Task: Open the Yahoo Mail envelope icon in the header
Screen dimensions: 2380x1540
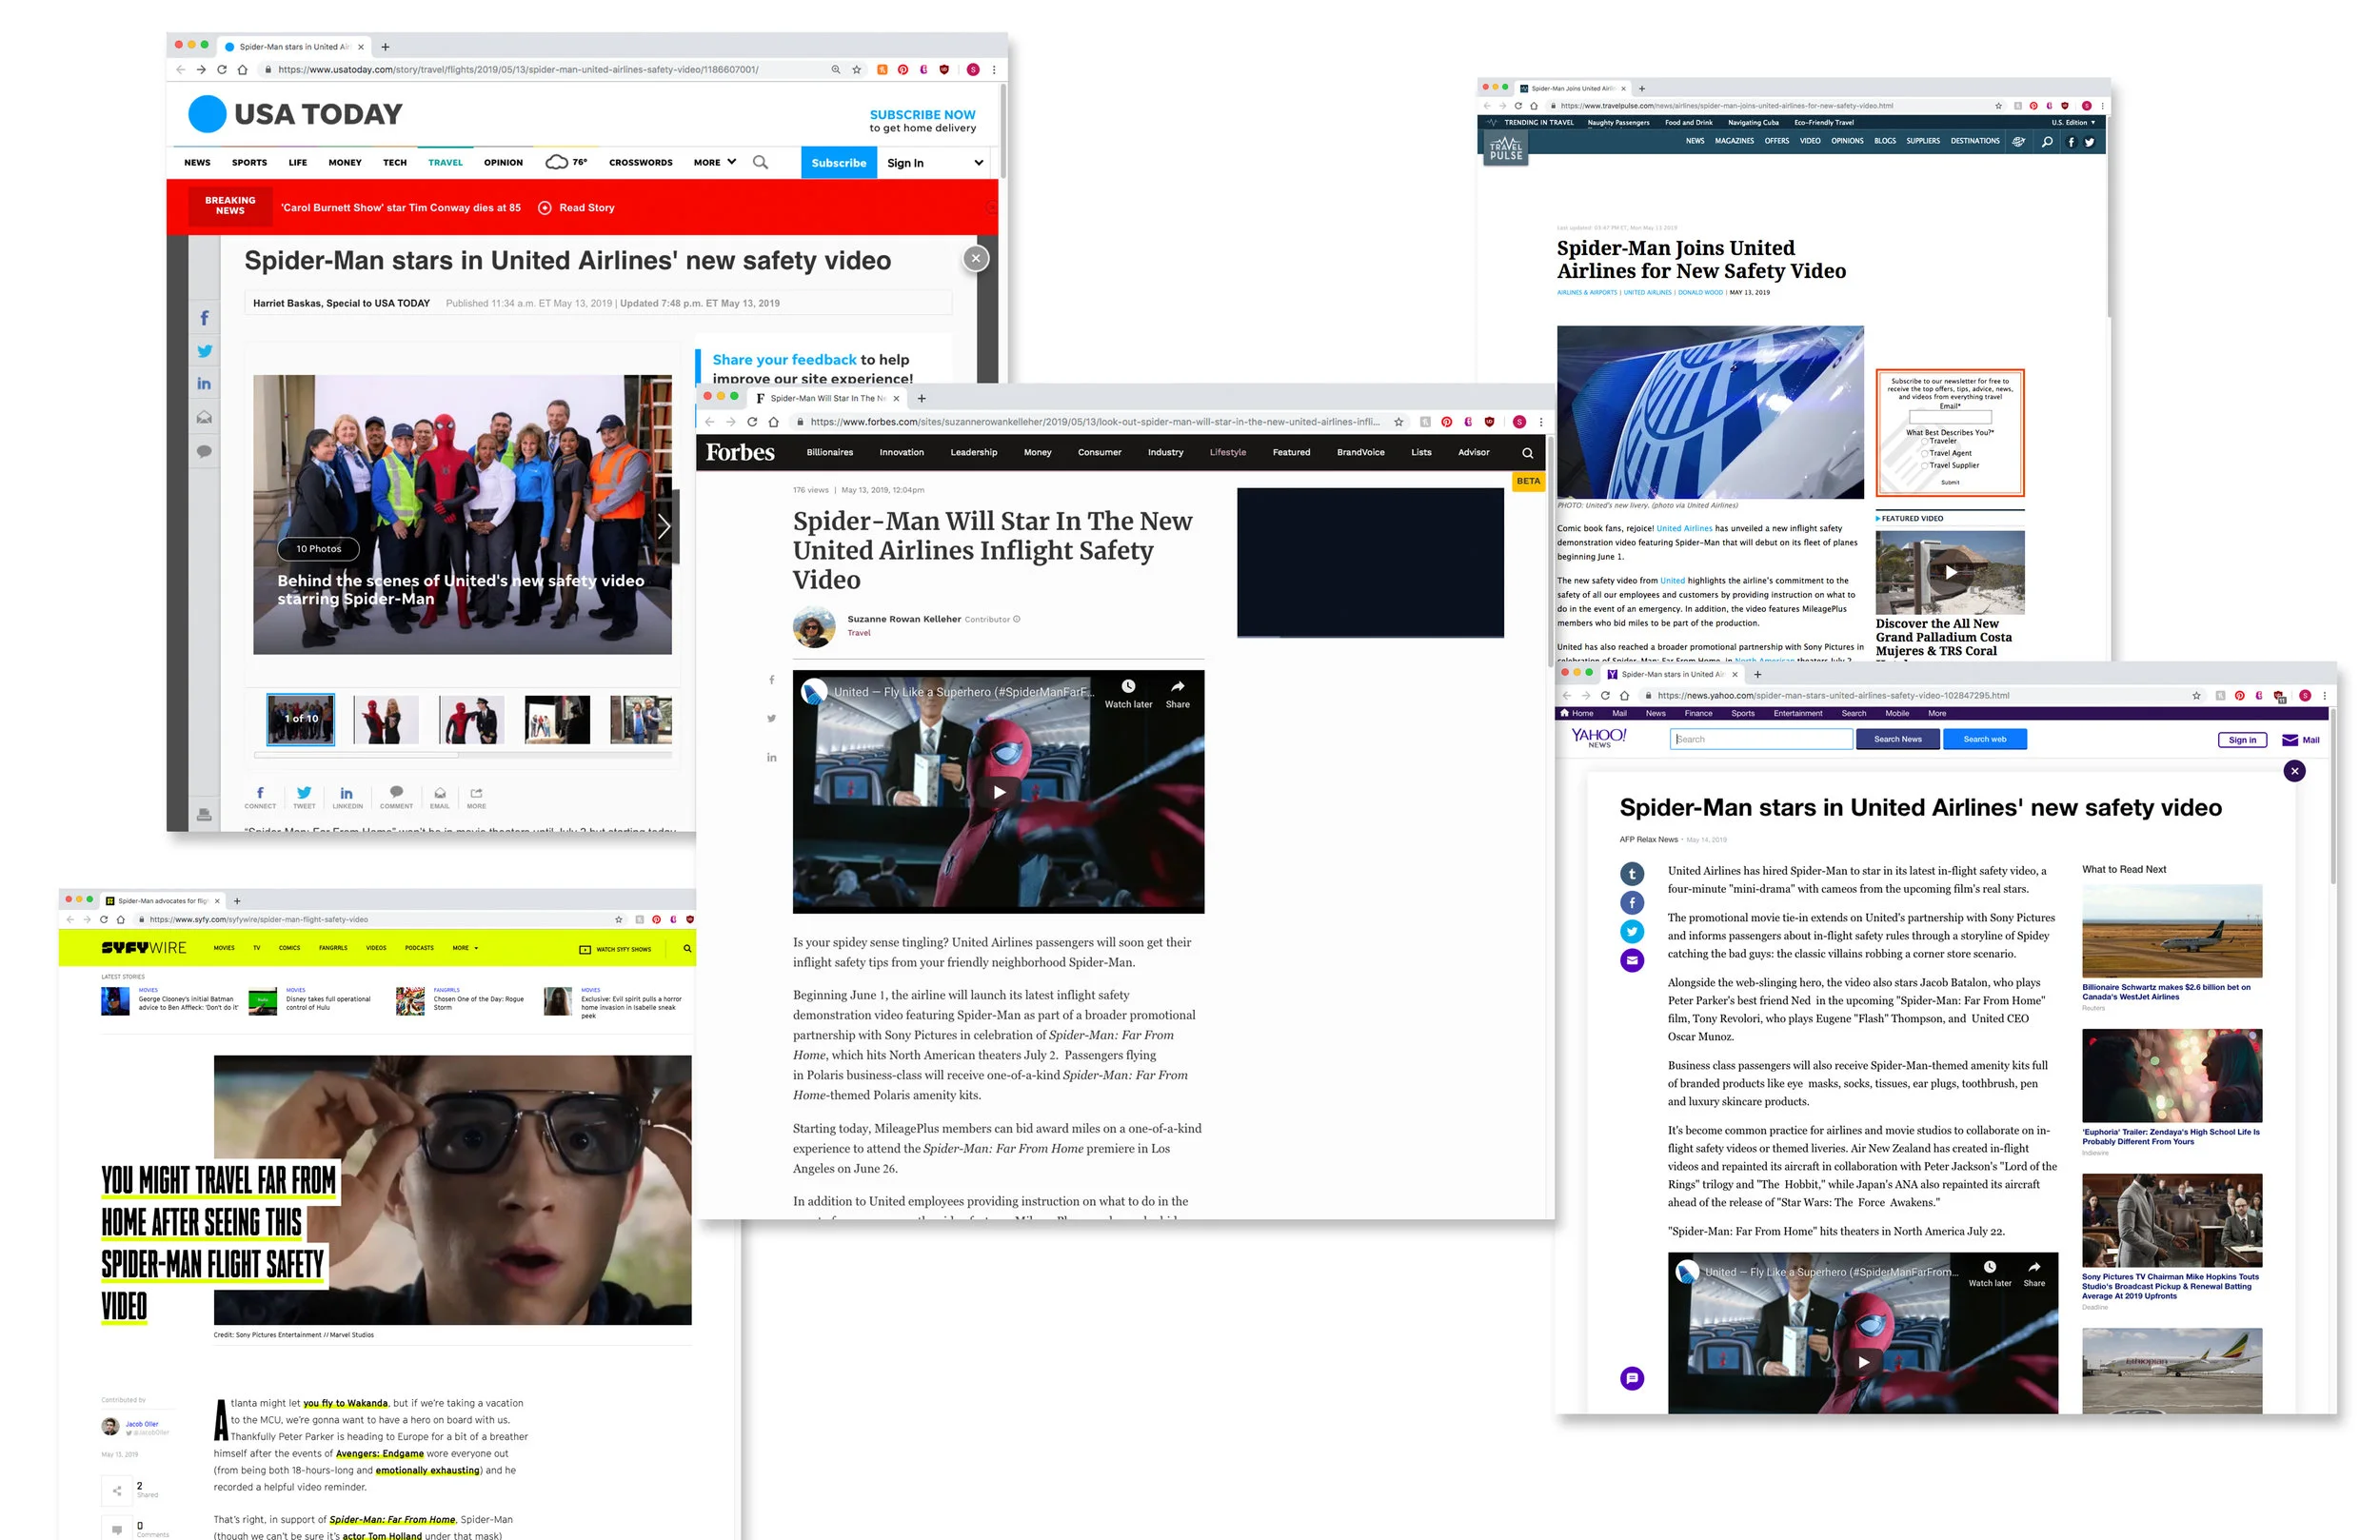Action: pyautogui.click(x=2290, y=740)
